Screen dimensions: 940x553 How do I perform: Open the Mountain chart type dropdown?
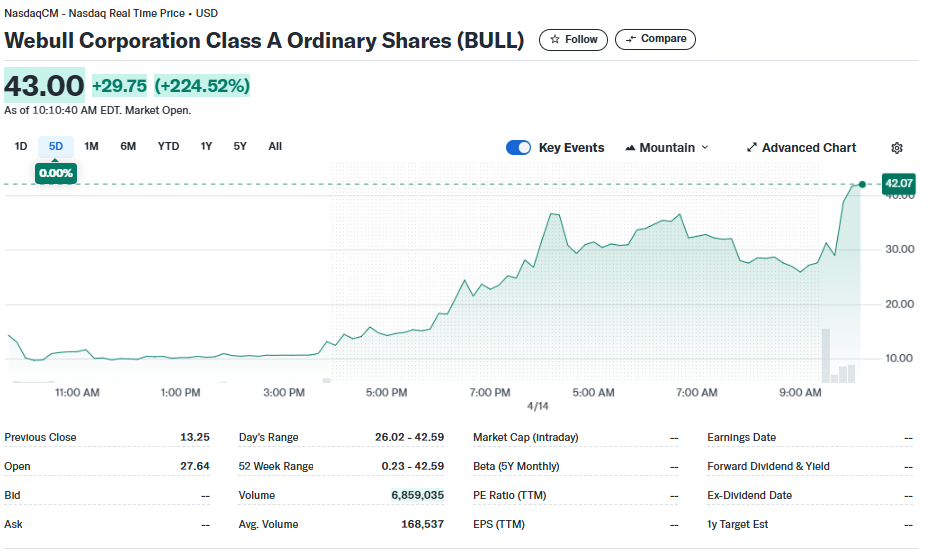[x=667, y=148]
